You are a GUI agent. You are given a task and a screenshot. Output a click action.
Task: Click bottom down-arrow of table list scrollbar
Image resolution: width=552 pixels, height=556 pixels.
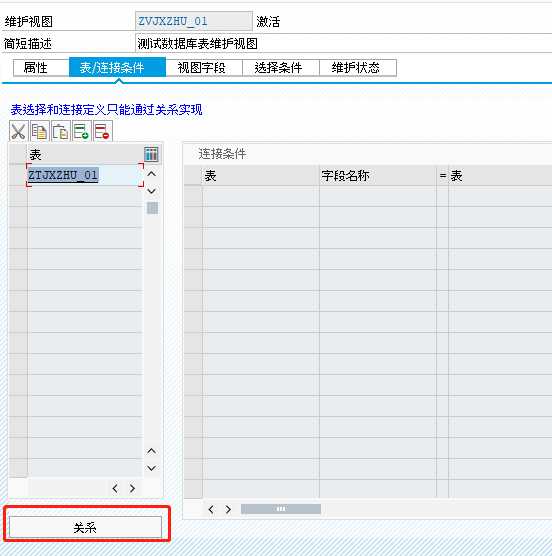(151, 468)
